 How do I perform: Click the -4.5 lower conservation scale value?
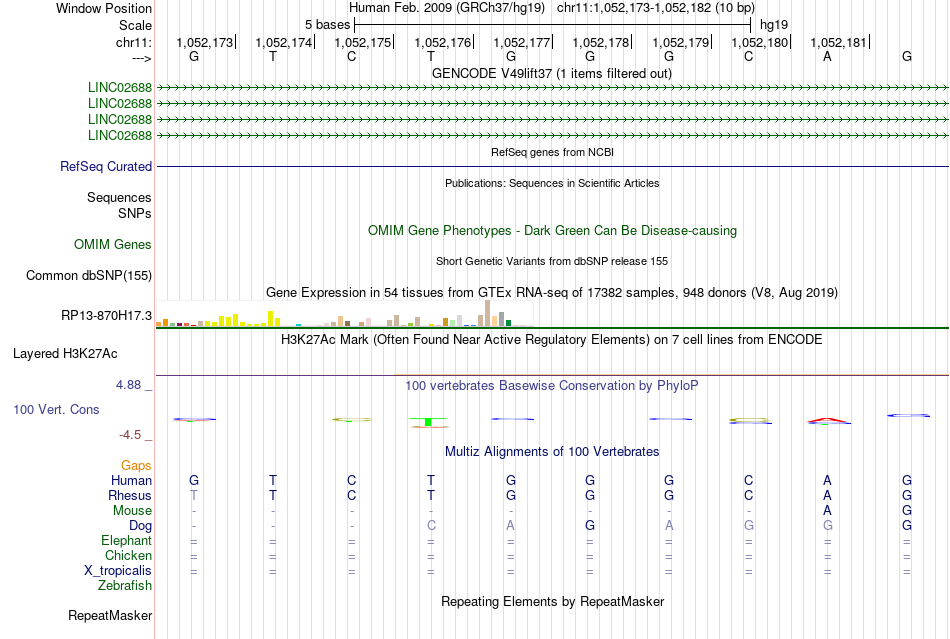point(130,435)
